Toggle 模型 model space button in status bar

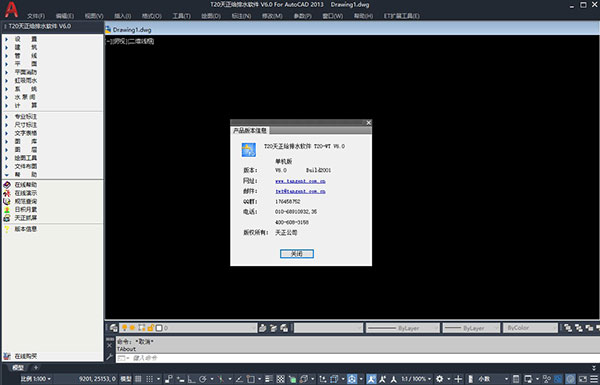coord(126,379)
